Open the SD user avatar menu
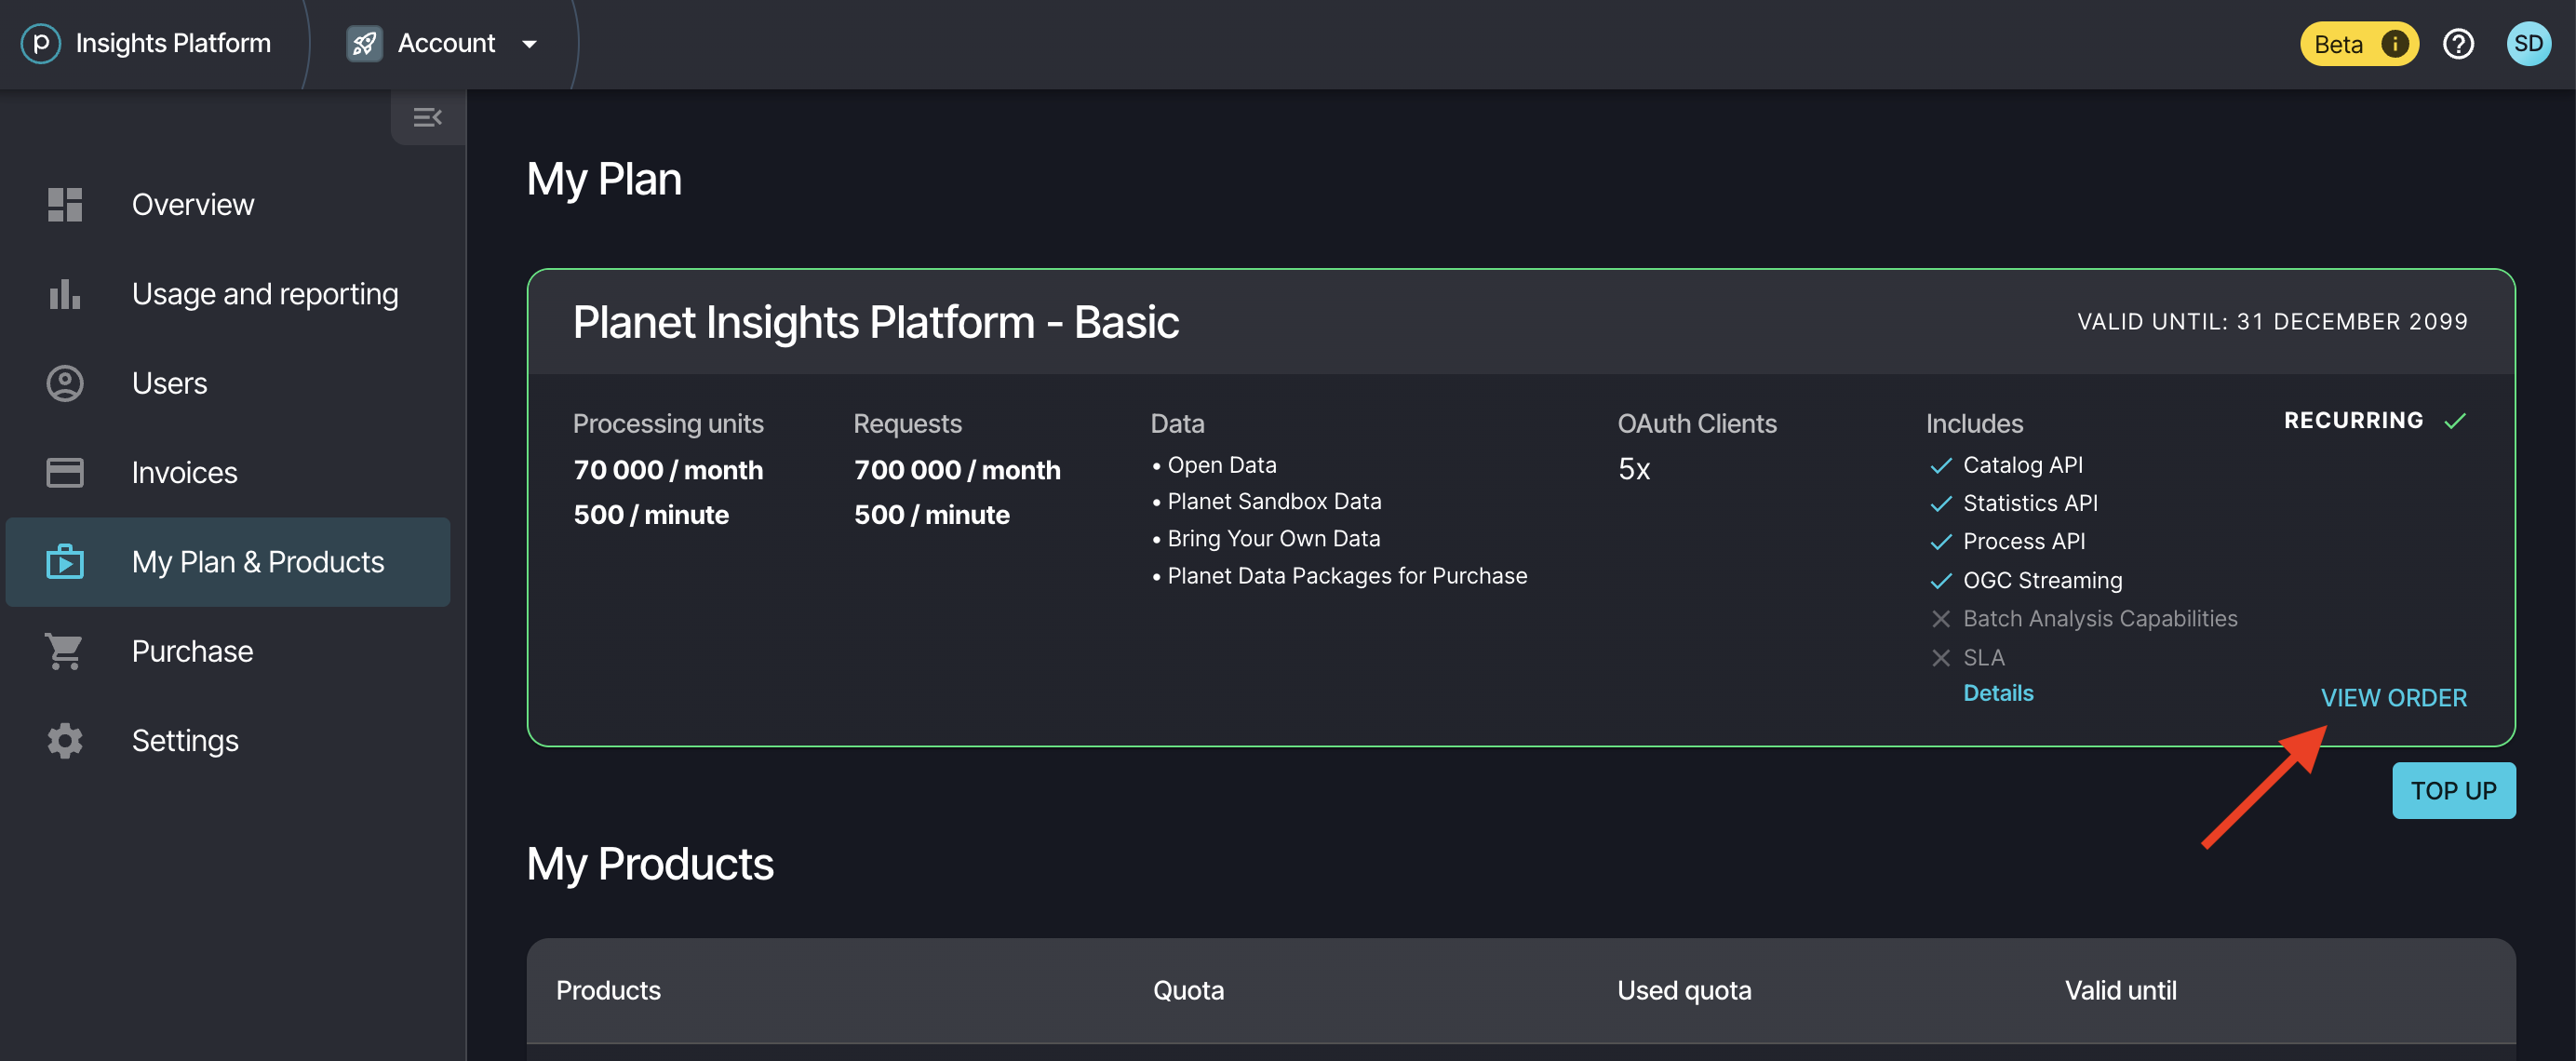Viewport: 2576px width, 1061px height. pos(2528,44)
